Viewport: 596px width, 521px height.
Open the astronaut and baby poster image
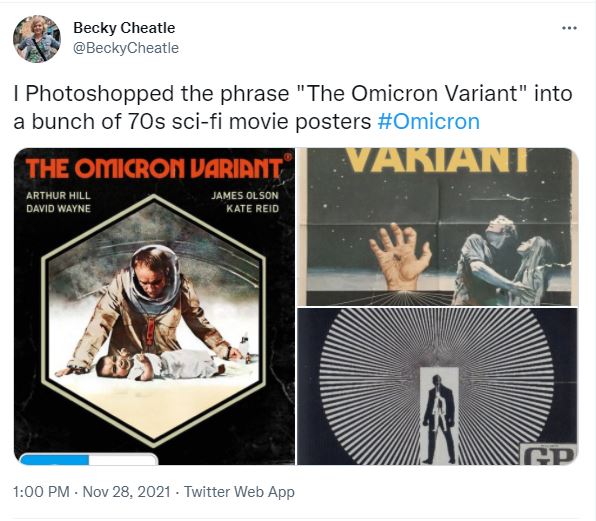[x=154, y=306]
